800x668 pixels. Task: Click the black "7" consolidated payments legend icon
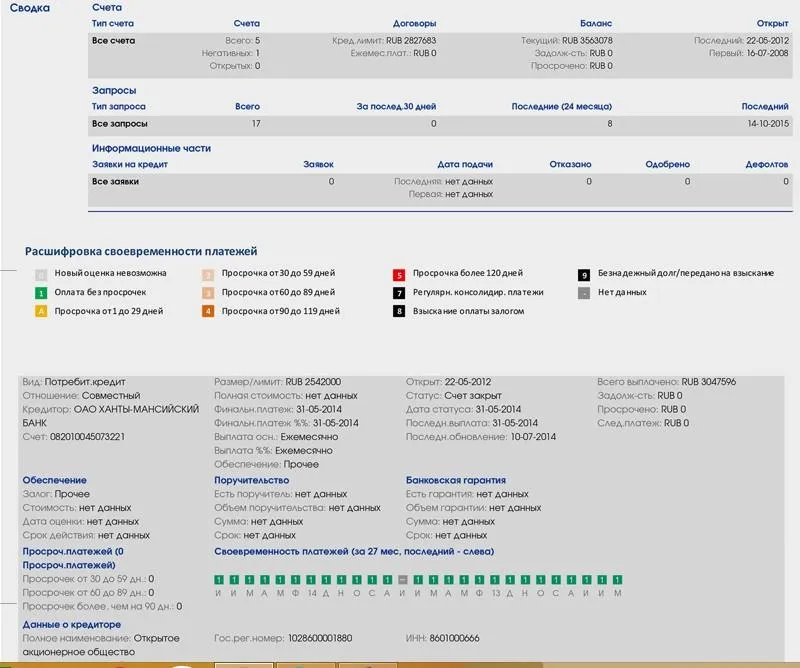(x=398, y=292)
